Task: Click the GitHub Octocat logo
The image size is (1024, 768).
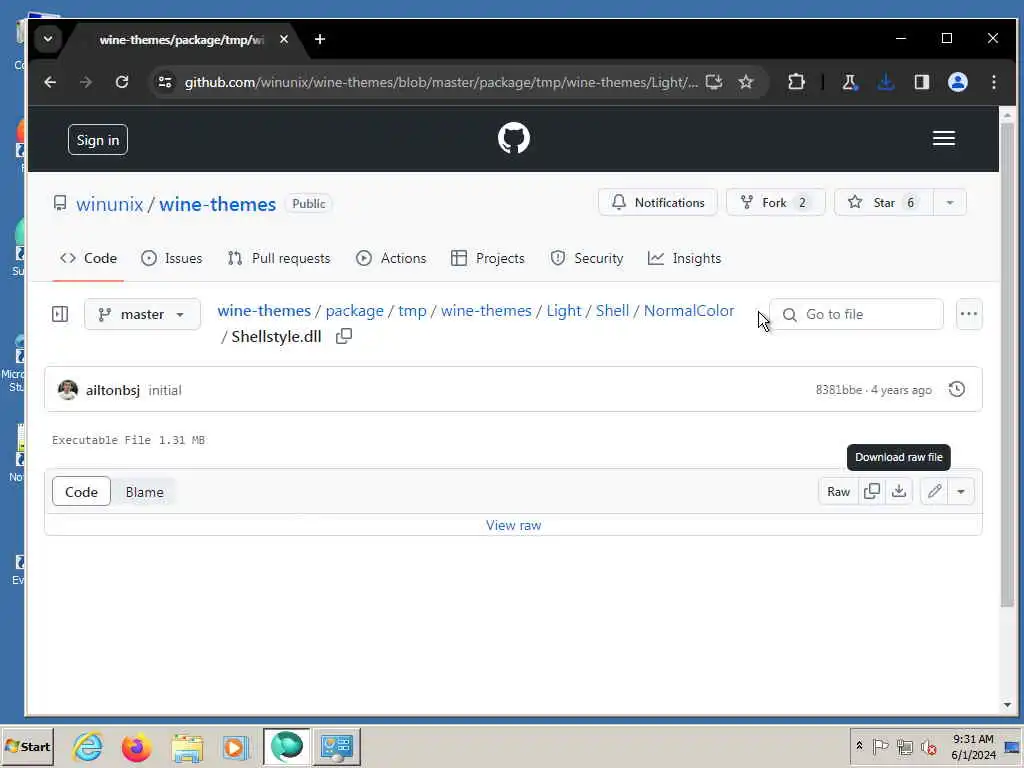Action: point(514,138)
